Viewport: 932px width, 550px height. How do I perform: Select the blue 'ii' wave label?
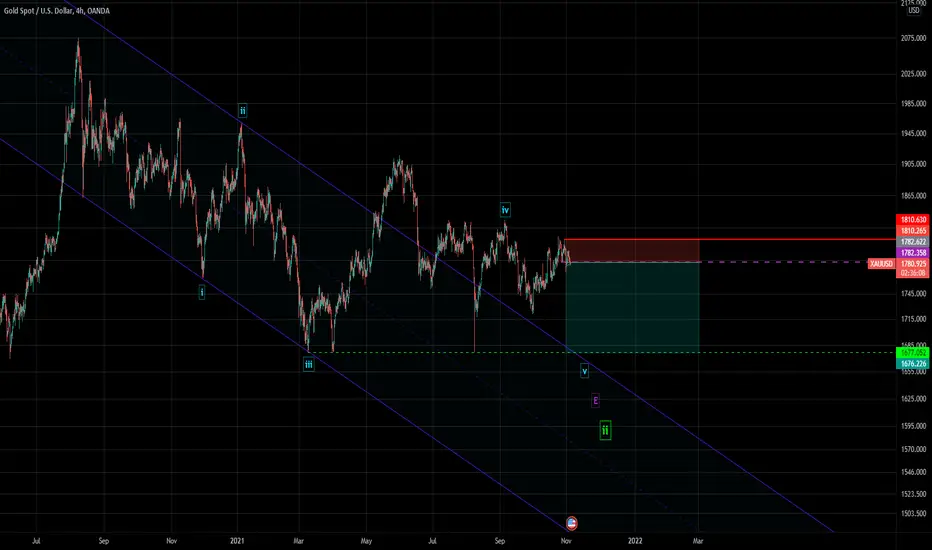(x=243, y=111)
